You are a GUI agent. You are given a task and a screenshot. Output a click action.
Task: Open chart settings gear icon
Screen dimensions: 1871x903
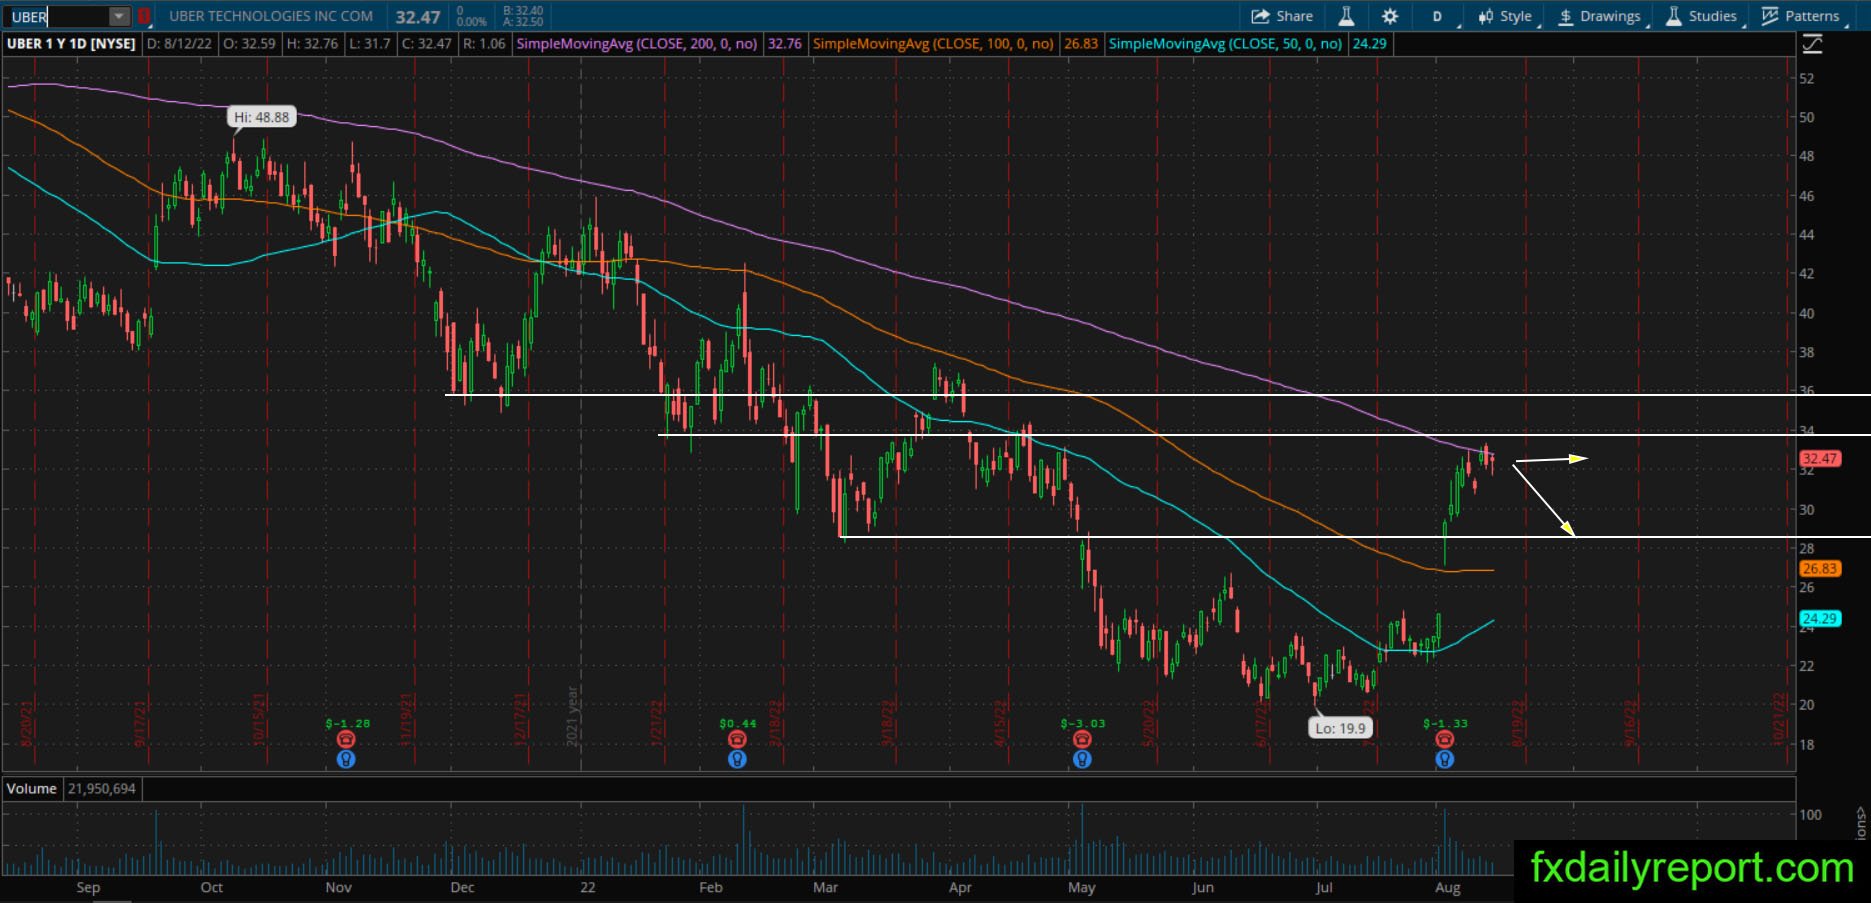point(1390,16)
